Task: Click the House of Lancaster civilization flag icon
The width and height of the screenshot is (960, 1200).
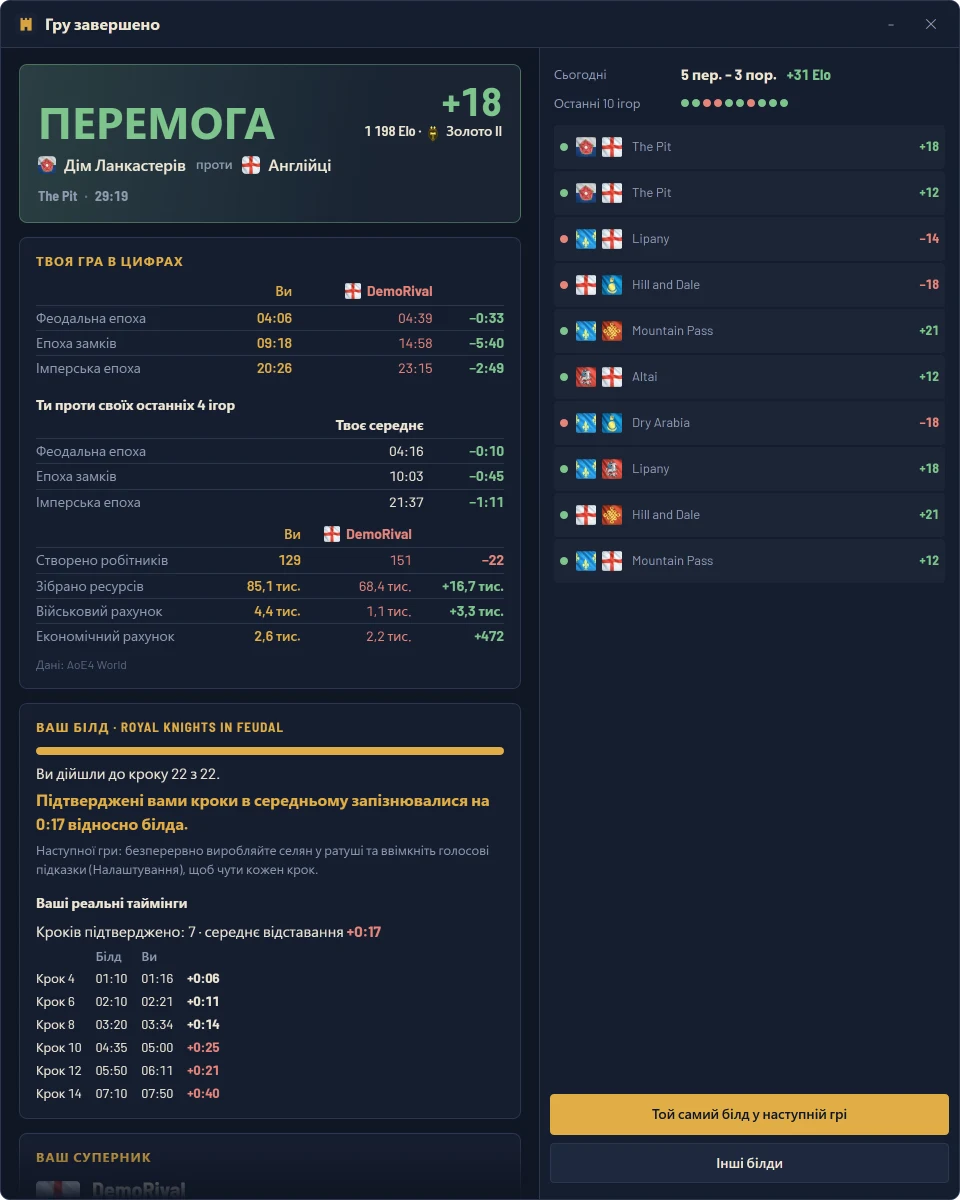Action: (x=47, y=165)
